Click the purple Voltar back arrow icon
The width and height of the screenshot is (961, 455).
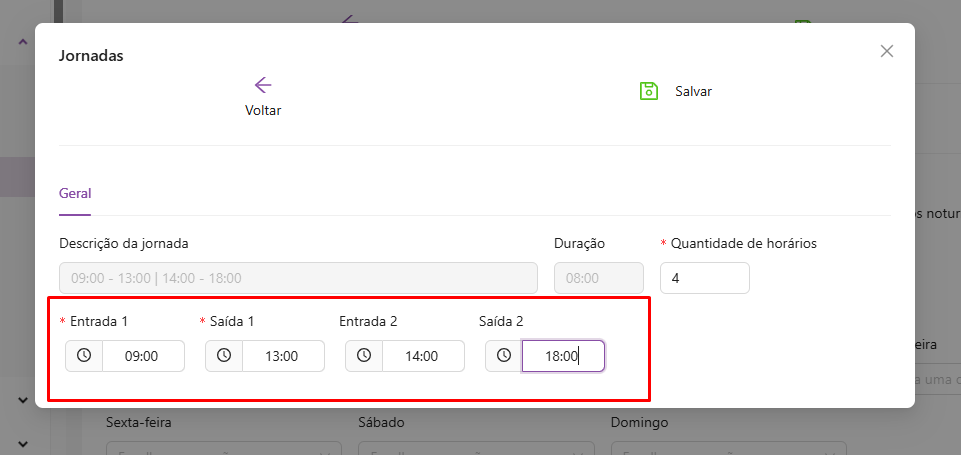click(x=263, y=85)
